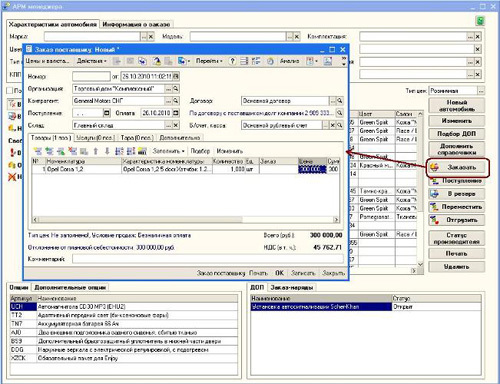500x384 pixels.
Task: Open calendar for the Оплата date field
Action: pyautogui.click(x=176, y=113)
